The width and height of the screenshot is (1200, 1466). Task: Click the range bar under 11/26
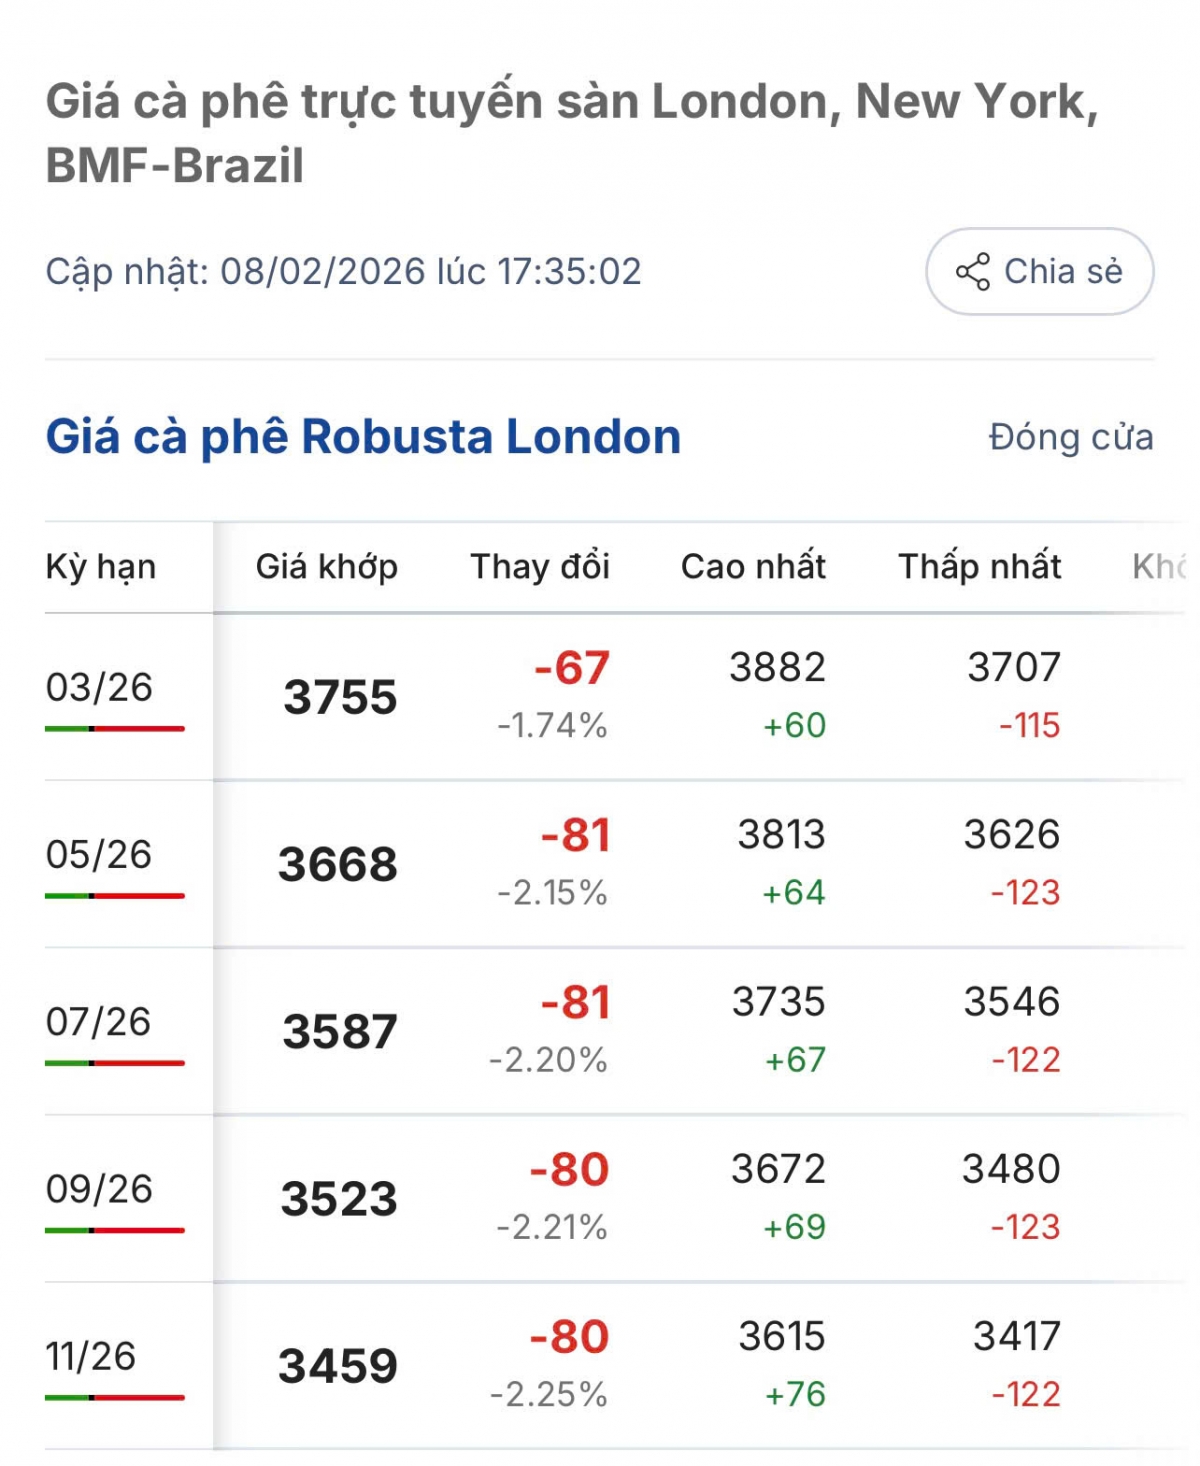(x=115, y=1397)
